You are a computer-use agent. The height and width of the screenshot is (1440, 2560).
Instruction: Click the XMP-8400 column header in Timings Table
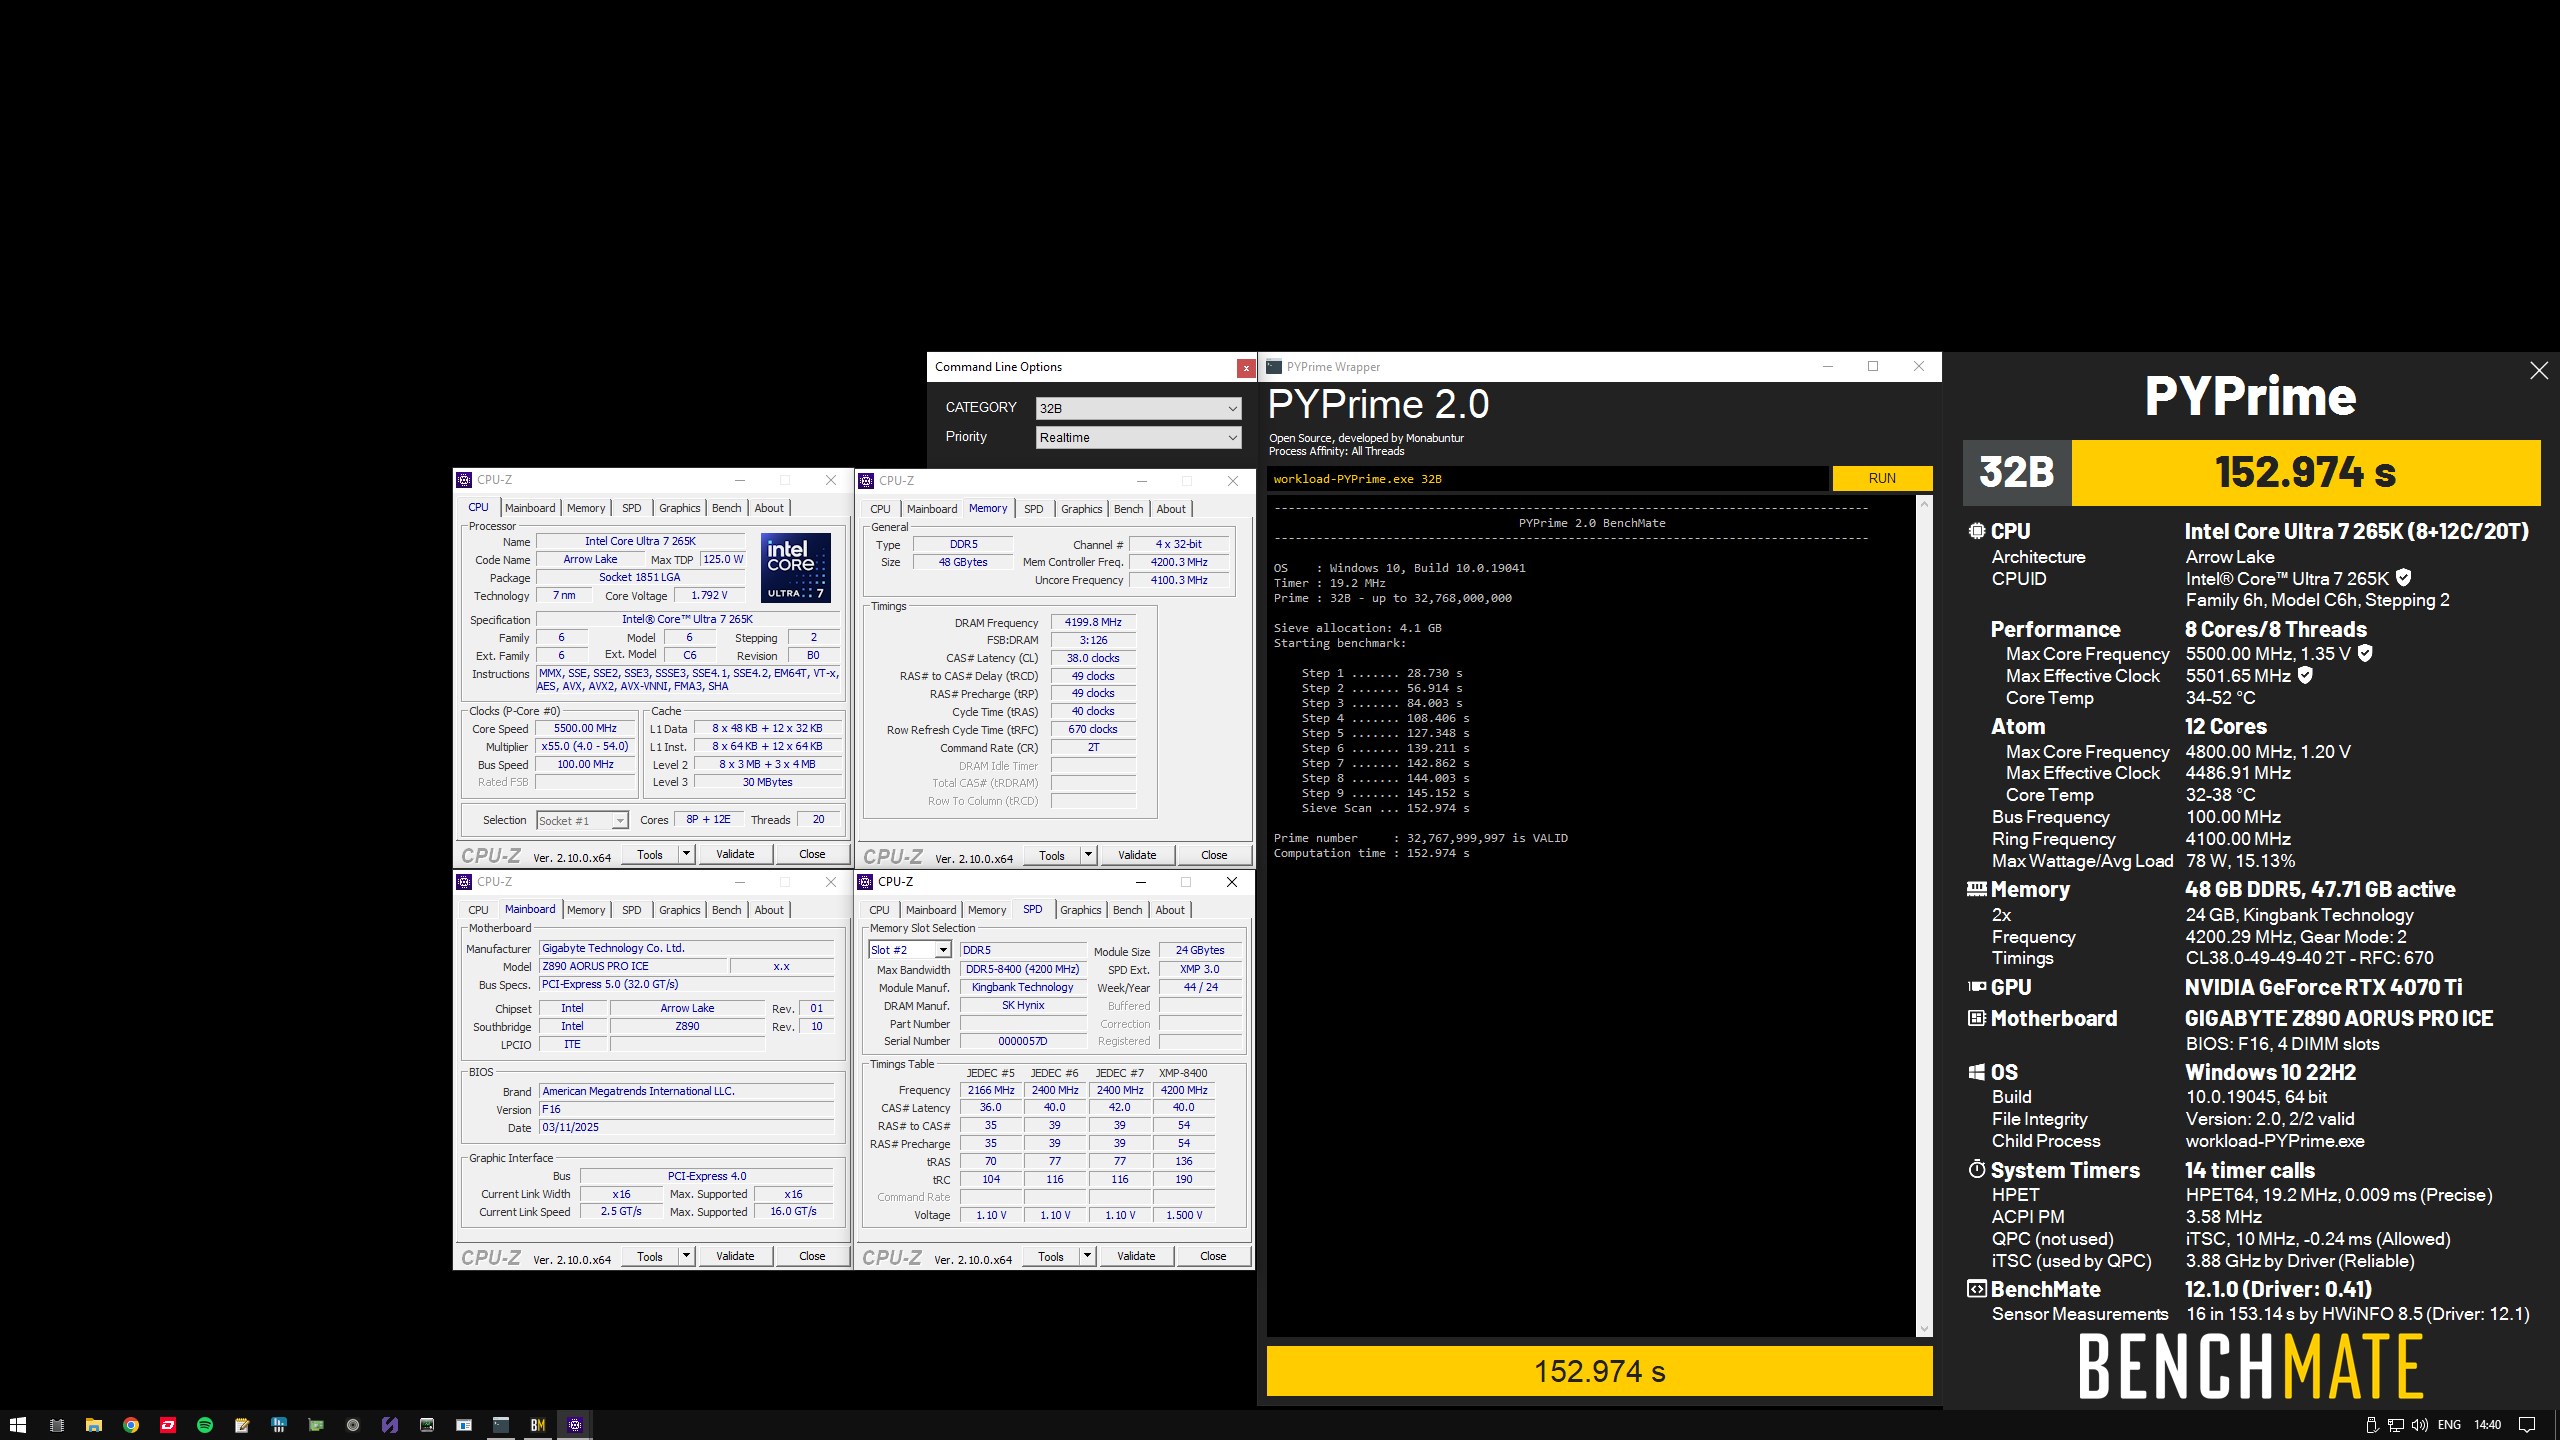coord(1182,1073)
